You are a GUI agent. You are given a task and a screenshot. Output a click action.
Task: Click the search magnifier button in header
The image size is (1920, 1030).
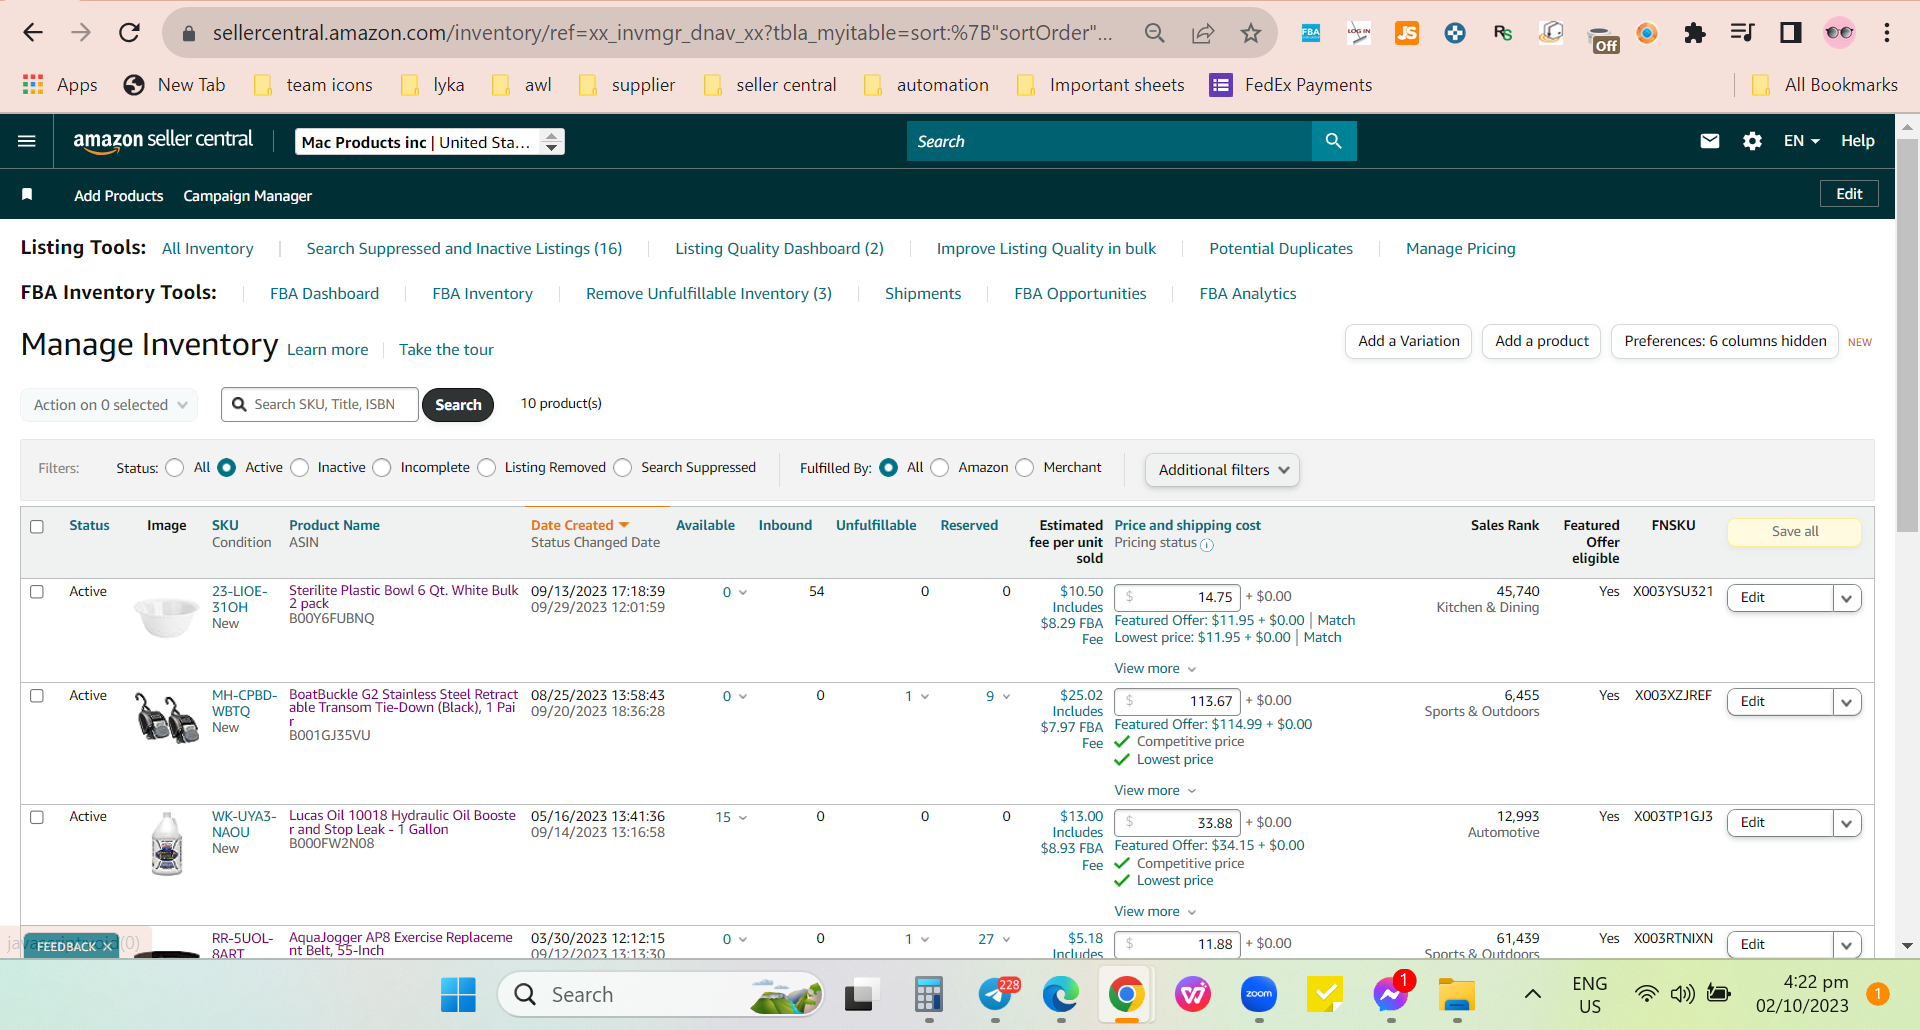click(x=1334, y=141)
